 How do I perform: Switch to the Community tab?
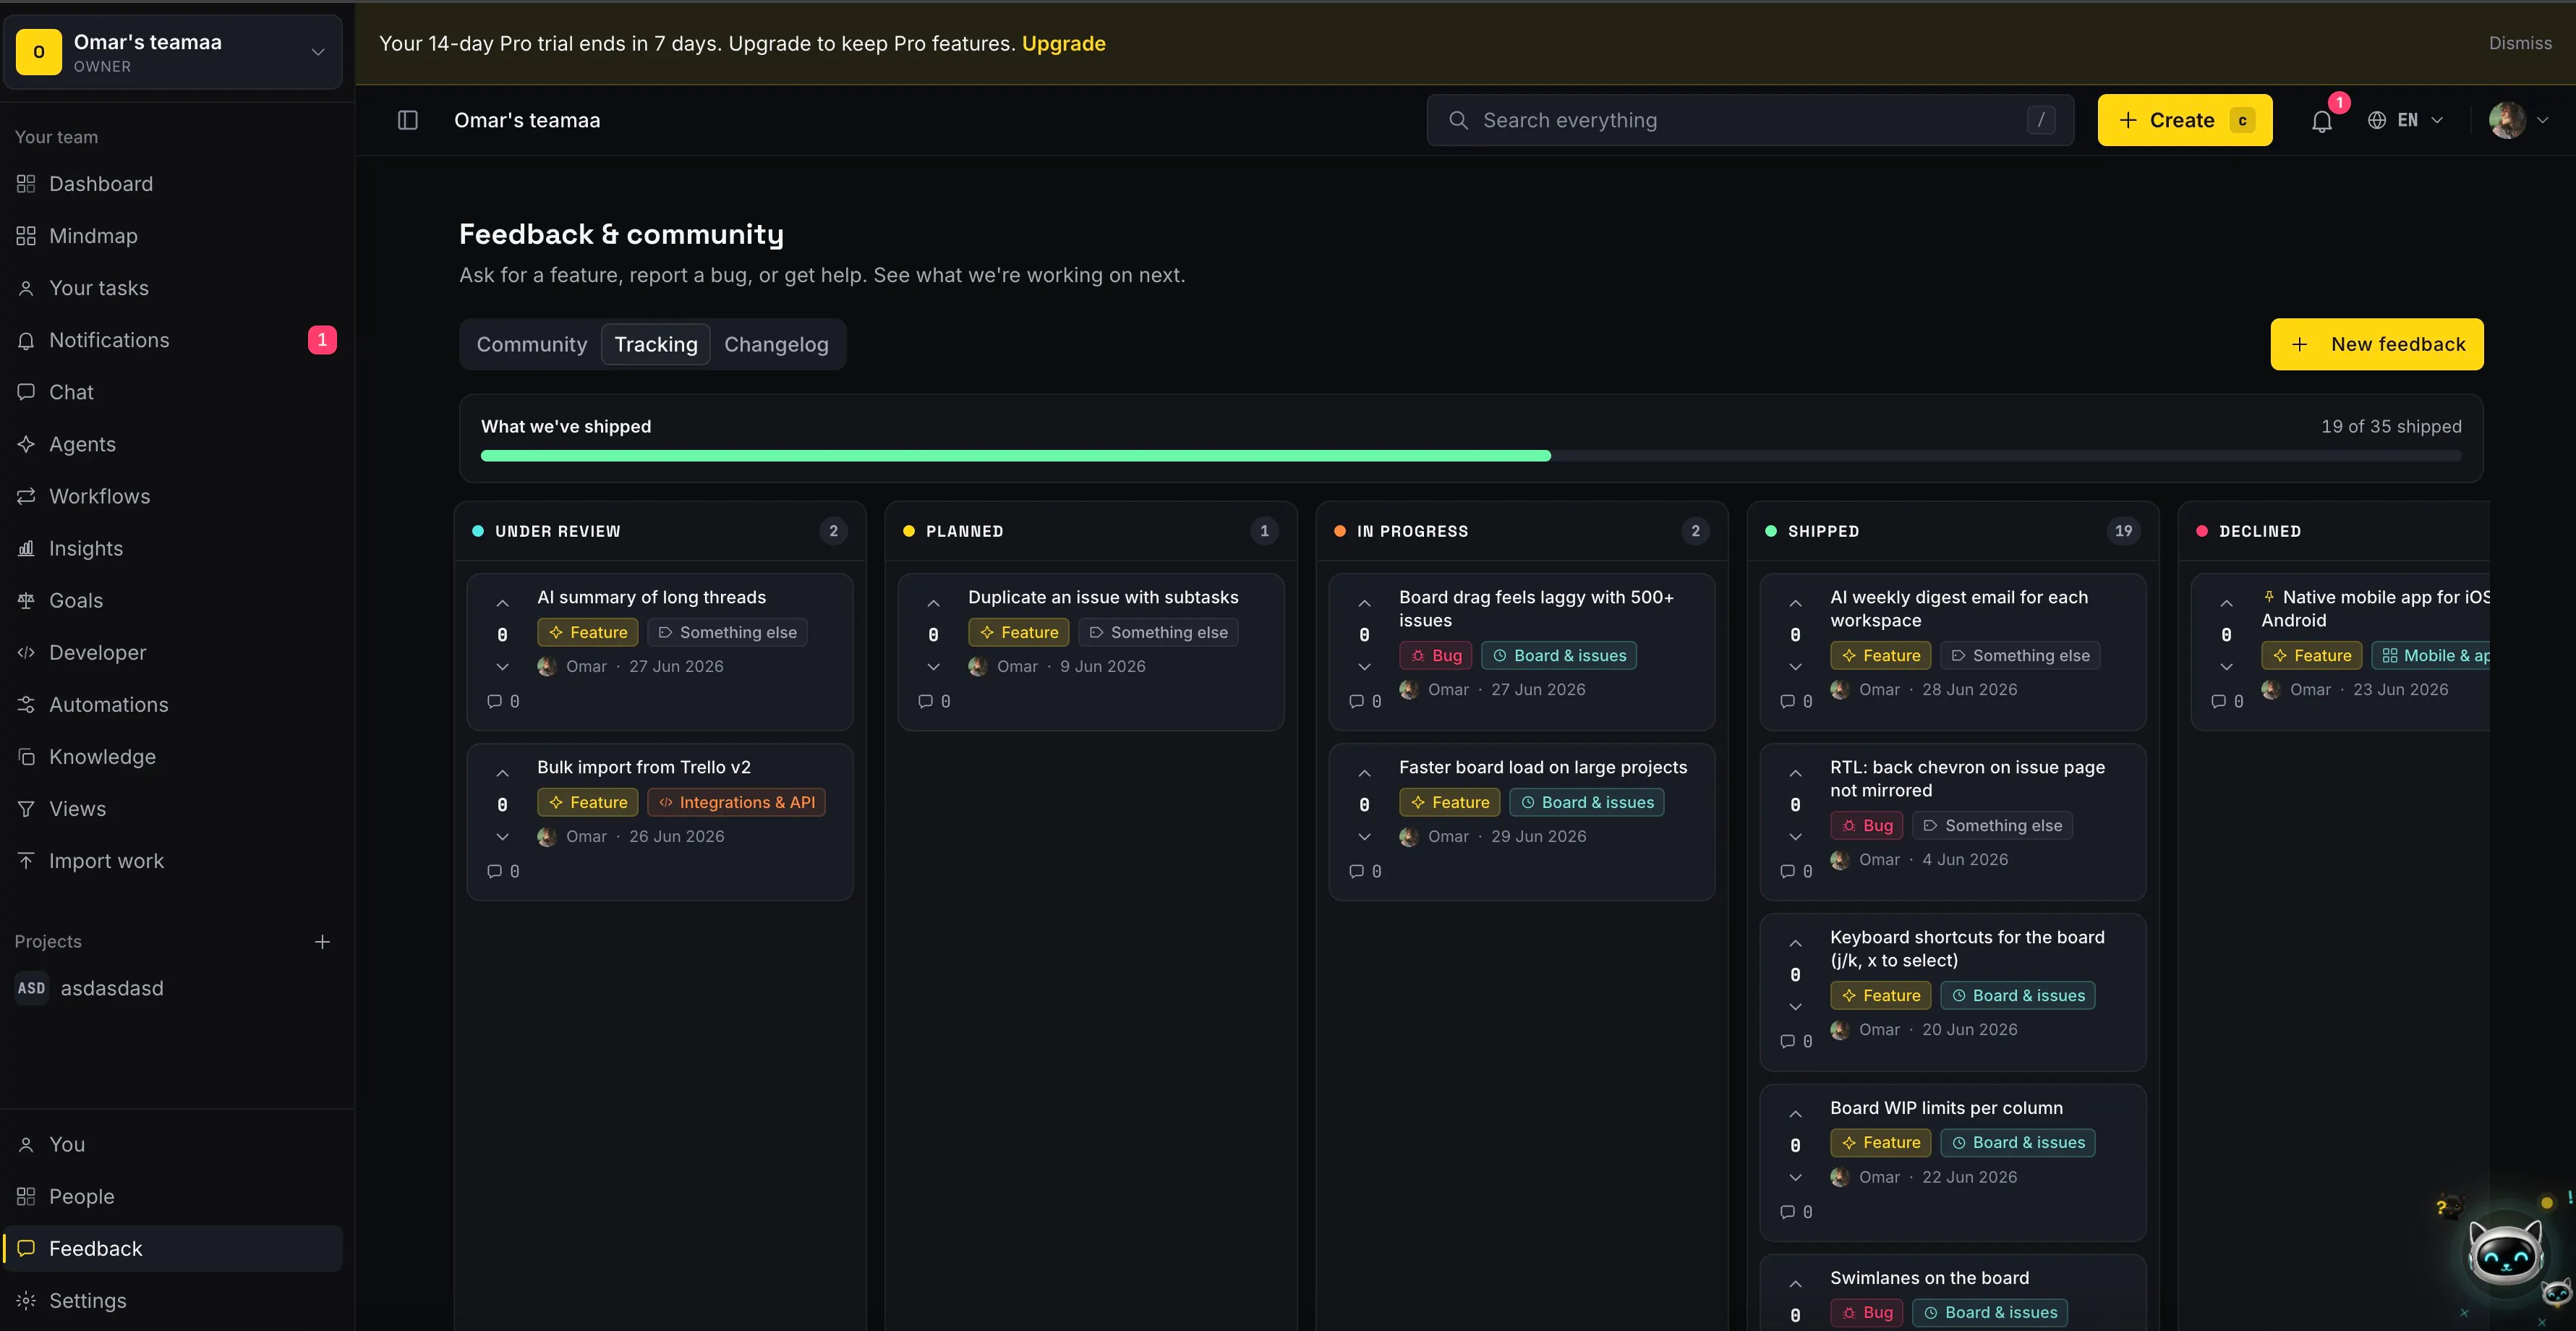[x=532, y=344]
